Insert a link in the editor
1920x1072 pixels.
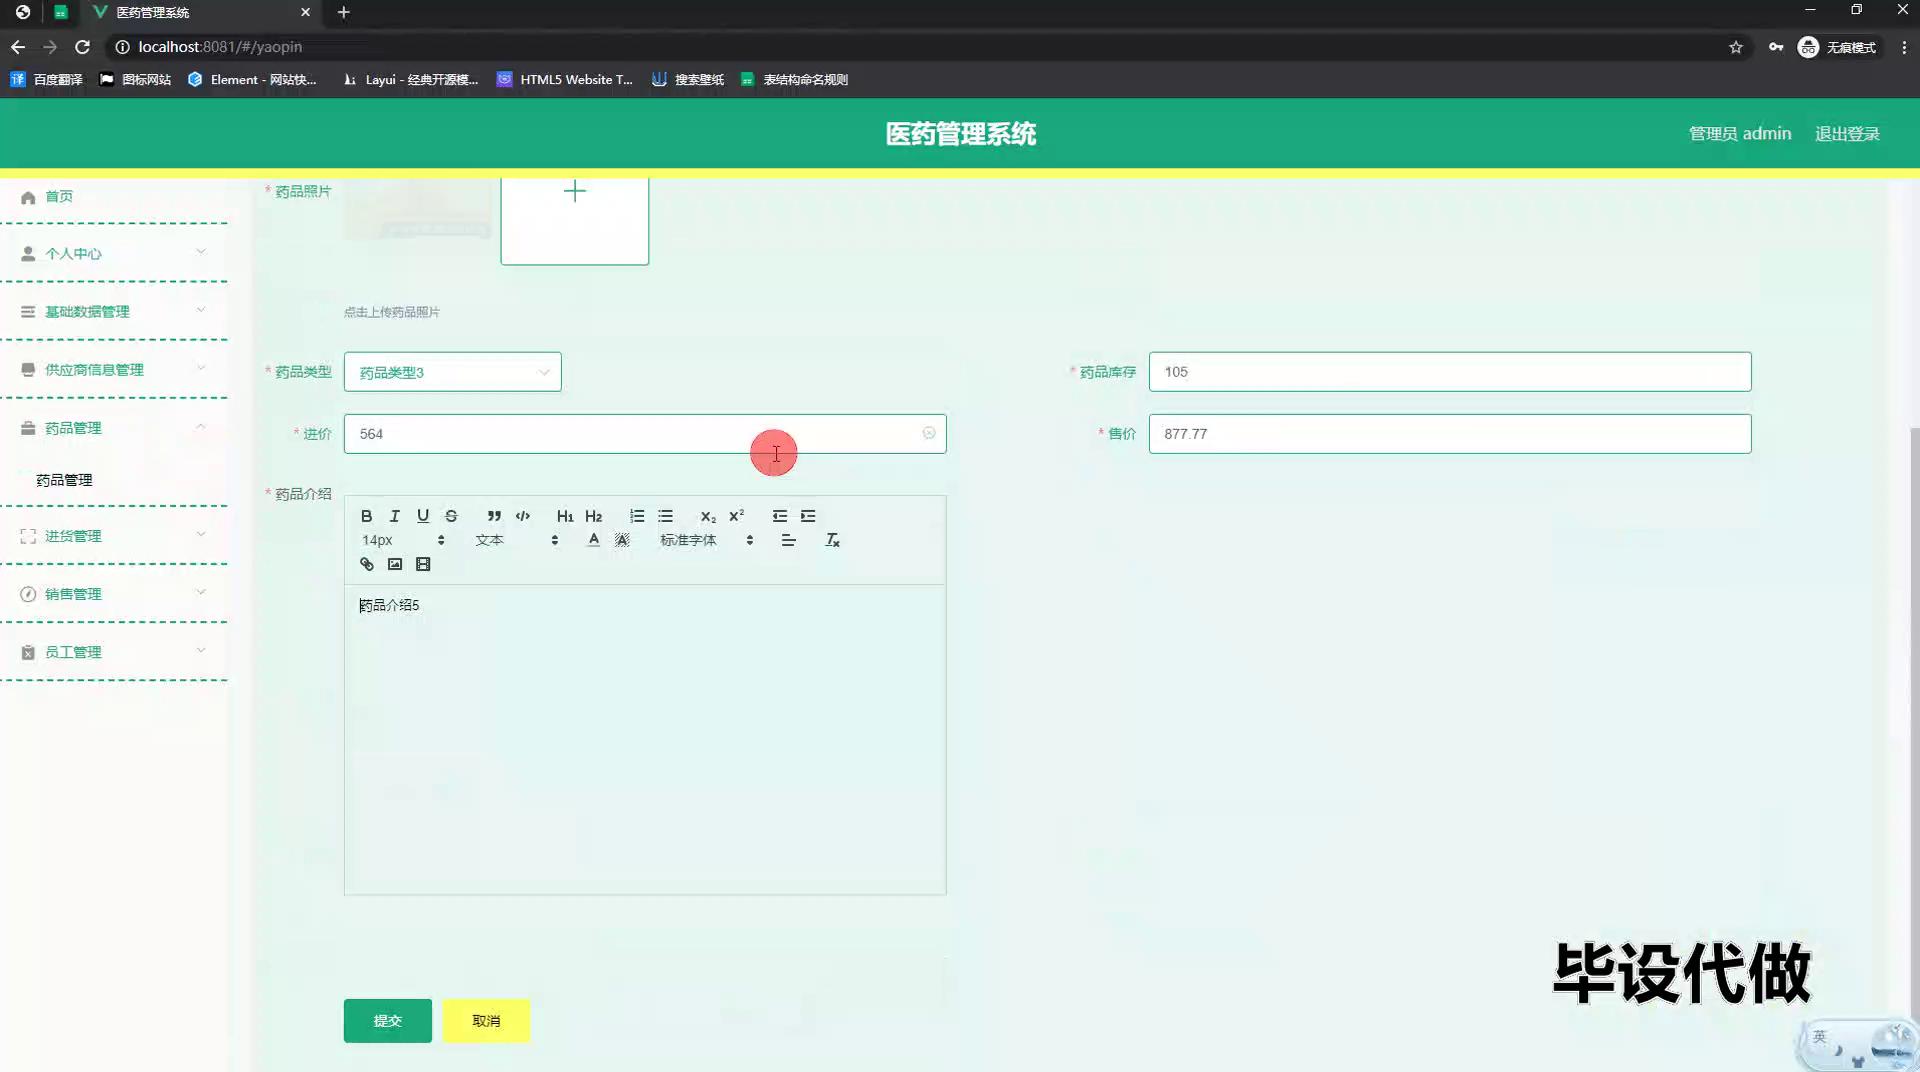(367, 565)
